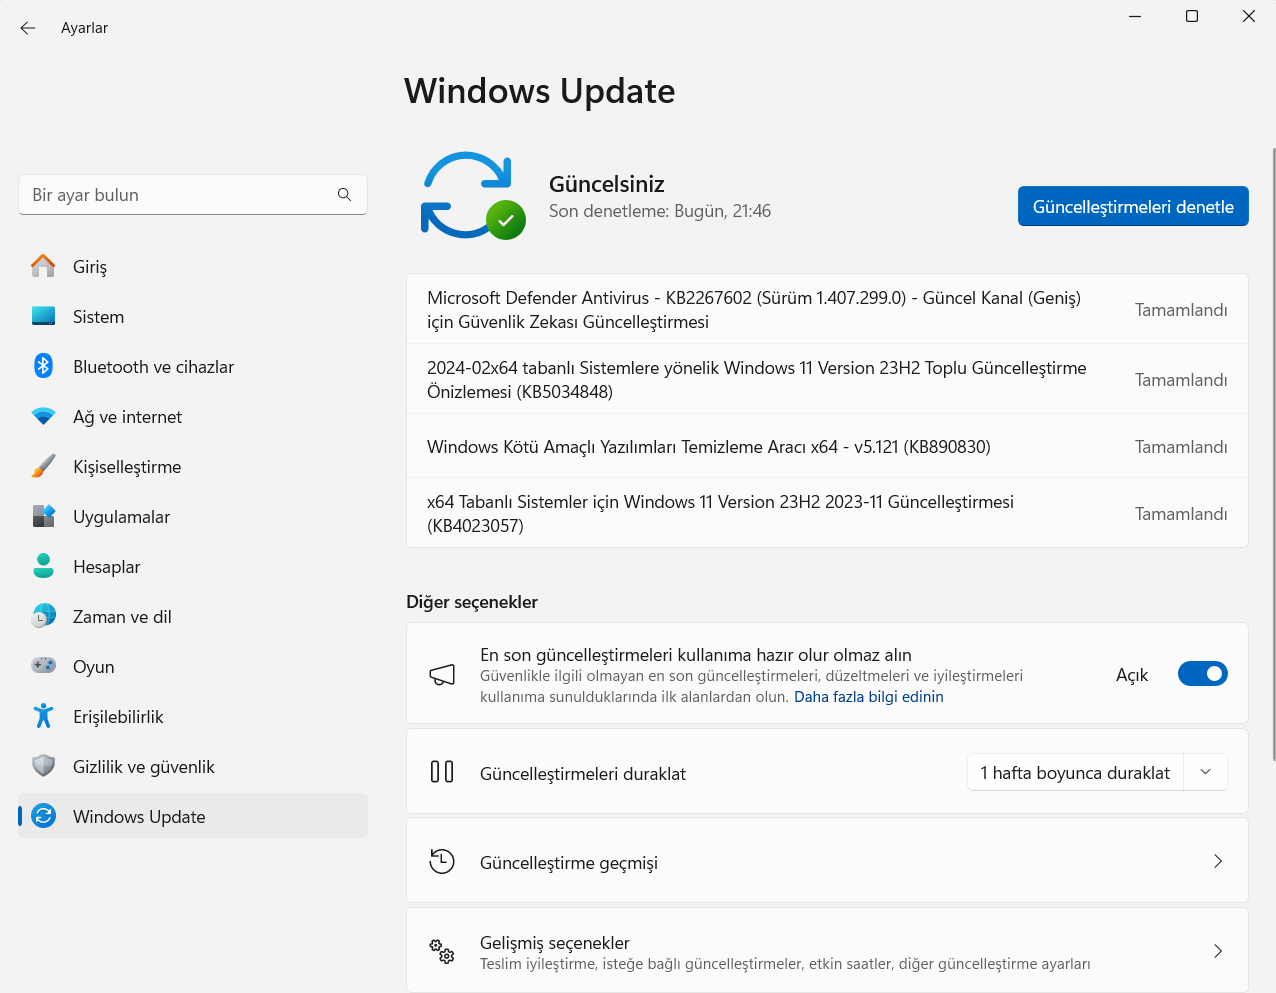The width and height of the screenshot is (1276, 993).
Task: Click Son denetleme: Bugün, 21:46 text
Action: (660, 211)
